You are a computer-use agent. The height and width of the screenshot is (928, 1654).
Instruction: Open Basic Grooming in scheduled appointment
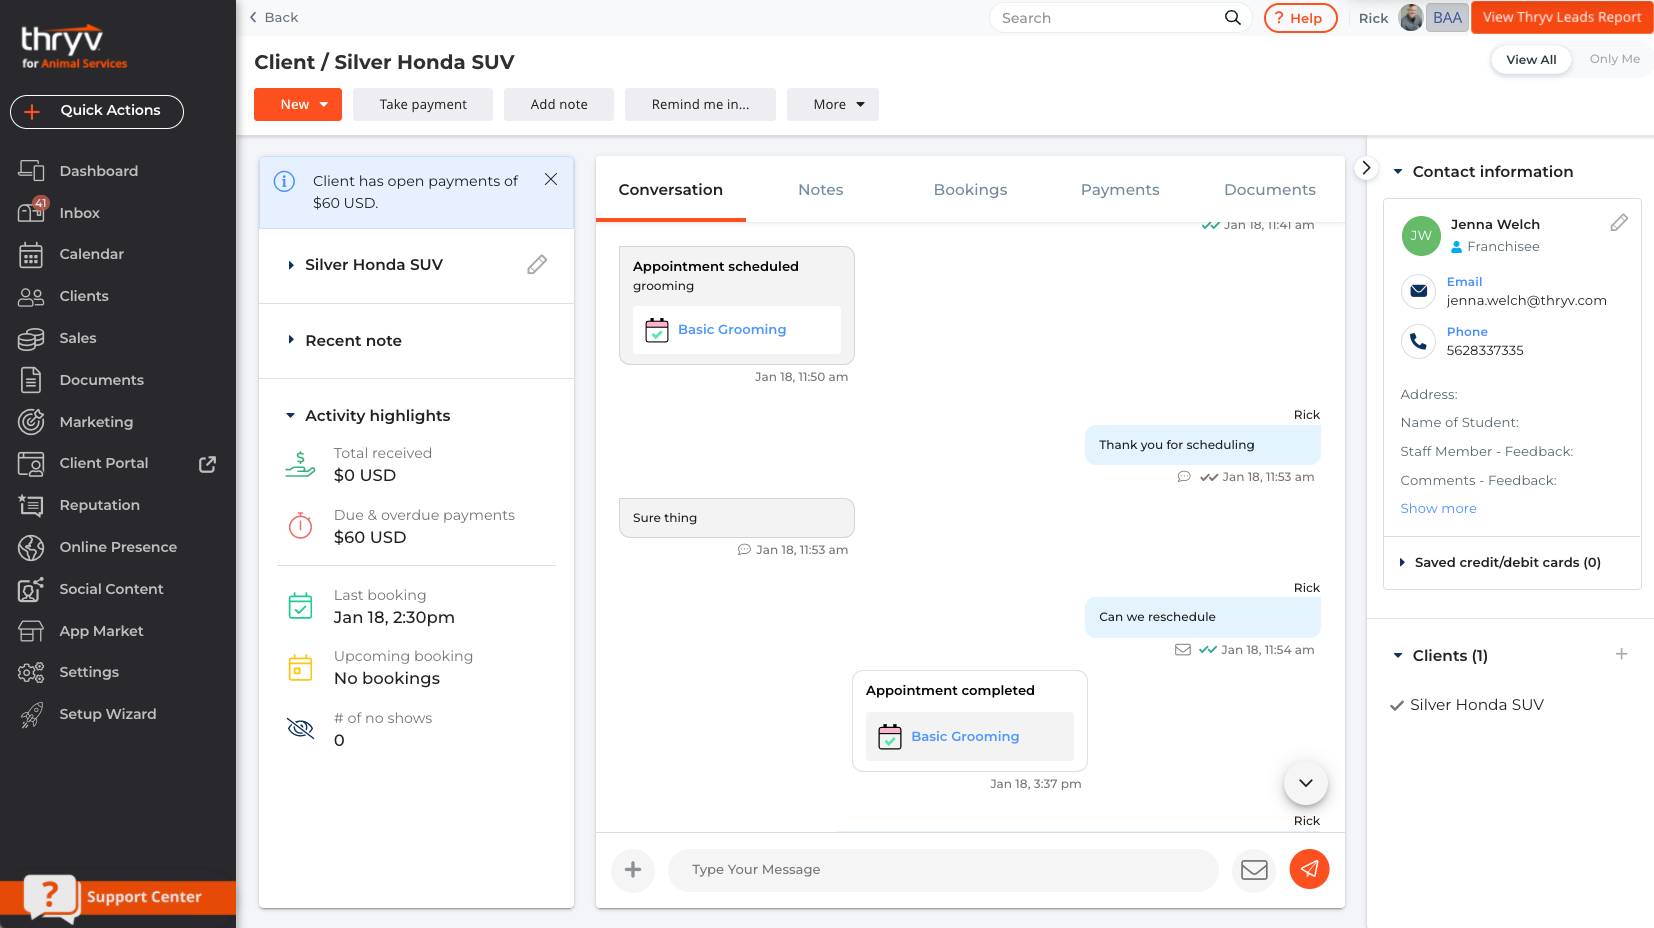[732, 329]
